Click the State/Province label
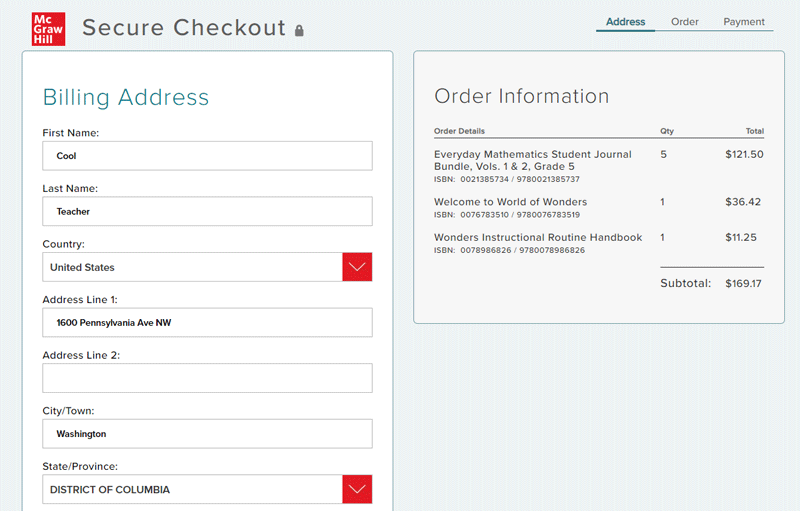Viewport: 800px width, 511px height. tap(80, 466)
